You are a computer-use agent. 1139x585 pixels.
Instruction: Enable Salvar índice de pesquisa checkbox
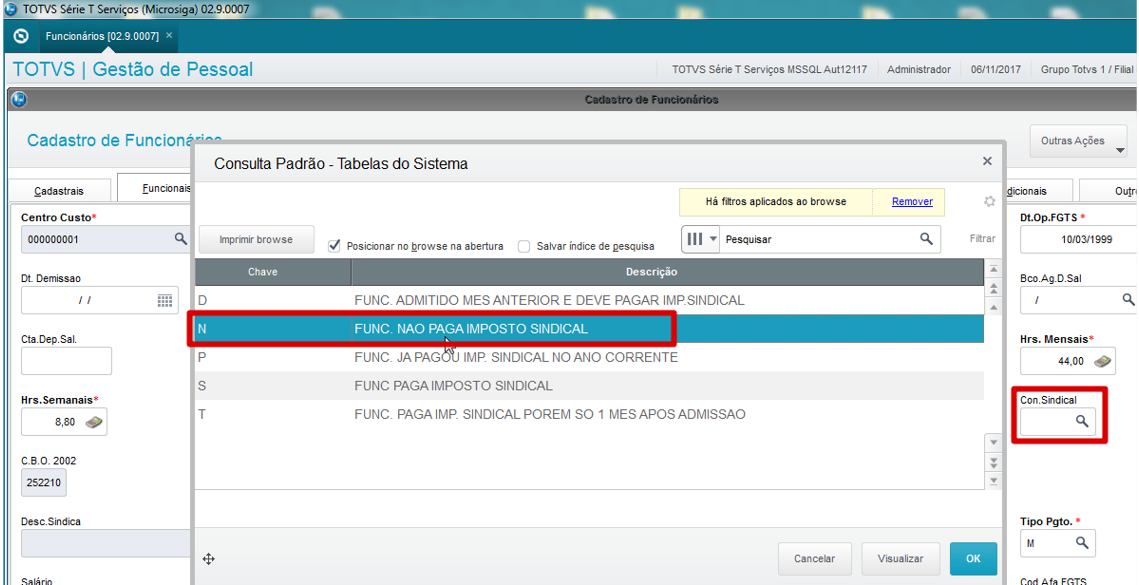[524, 246]
